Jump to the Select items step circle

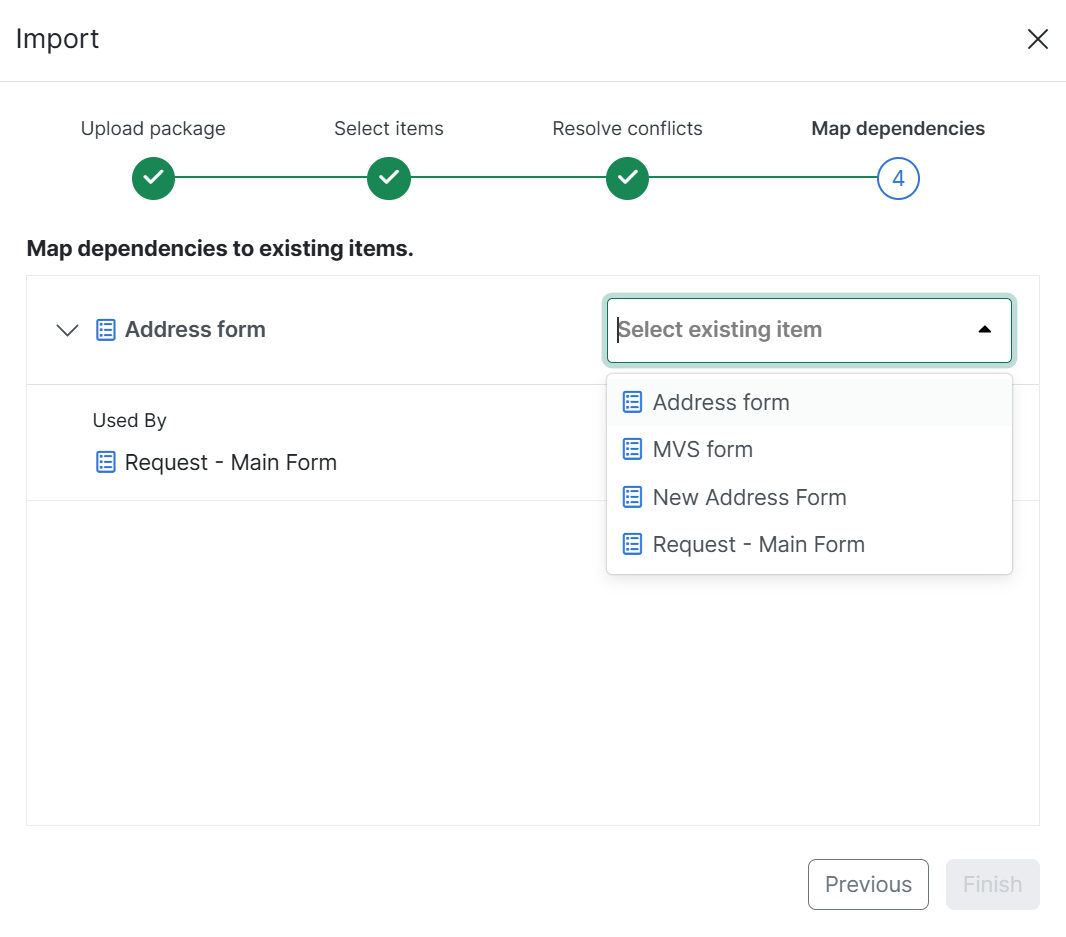click(389, 178)
